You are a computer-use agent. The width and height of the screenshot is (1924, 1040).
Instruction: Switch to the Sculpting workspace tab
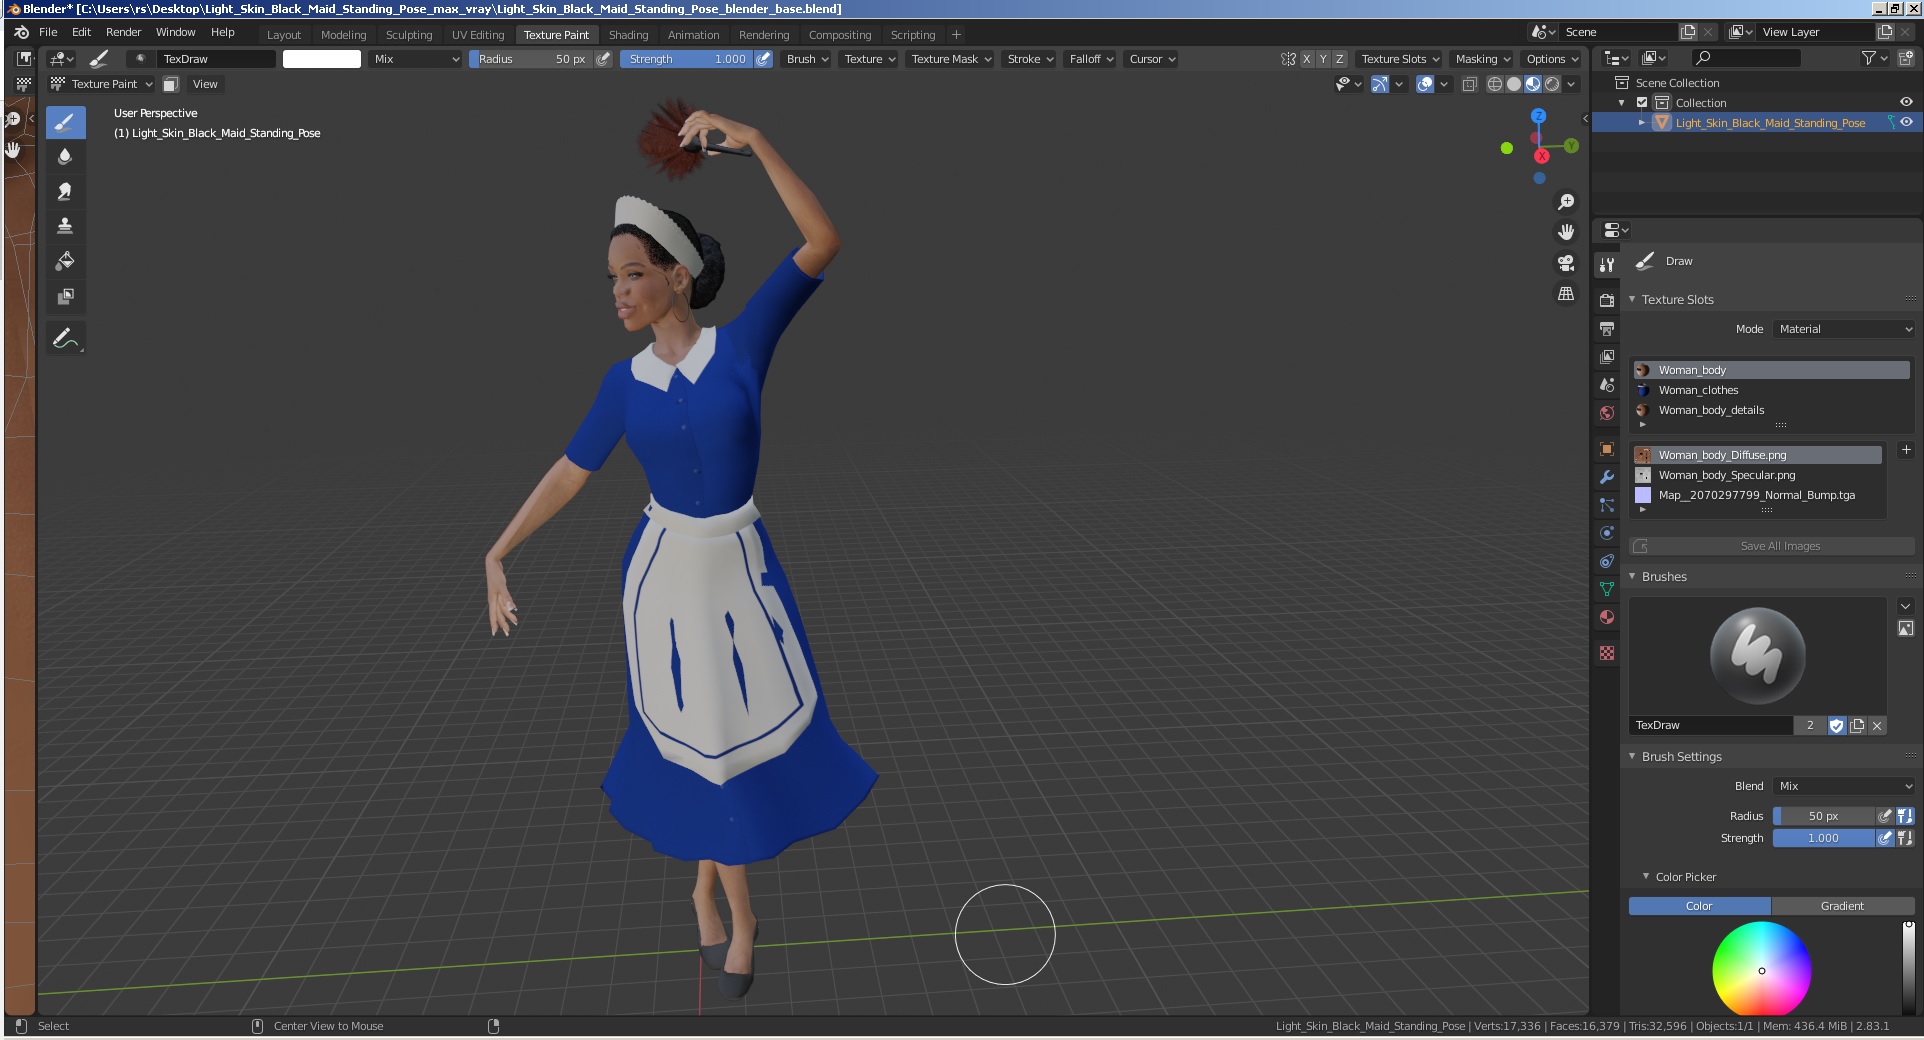coord(409,35)
